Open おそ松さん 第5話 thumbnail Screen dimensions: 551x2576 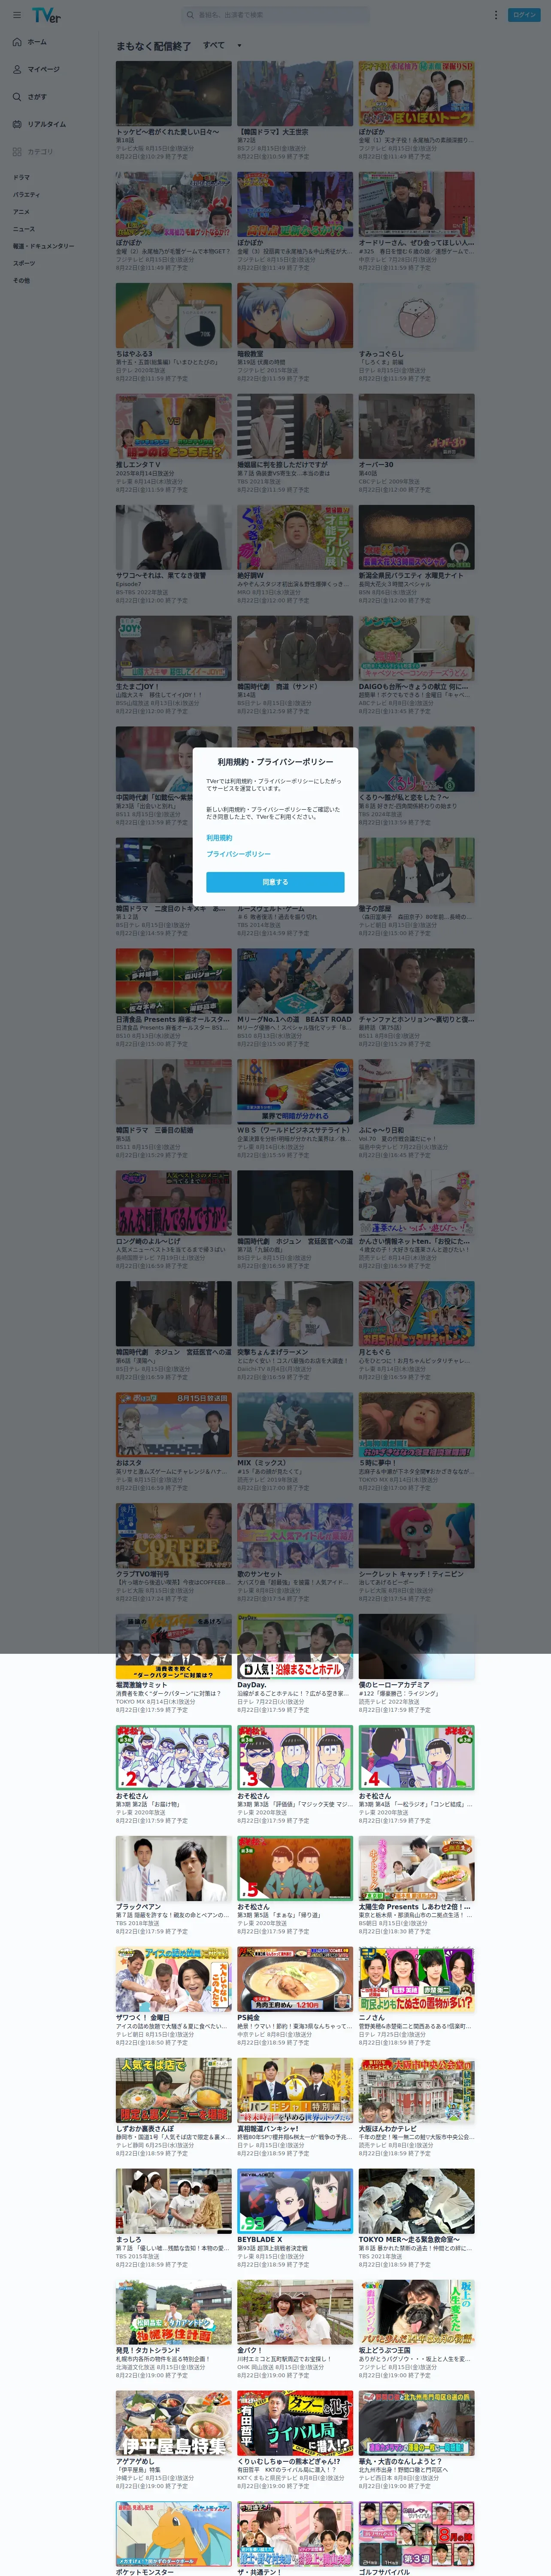(x=295, y=1869)
